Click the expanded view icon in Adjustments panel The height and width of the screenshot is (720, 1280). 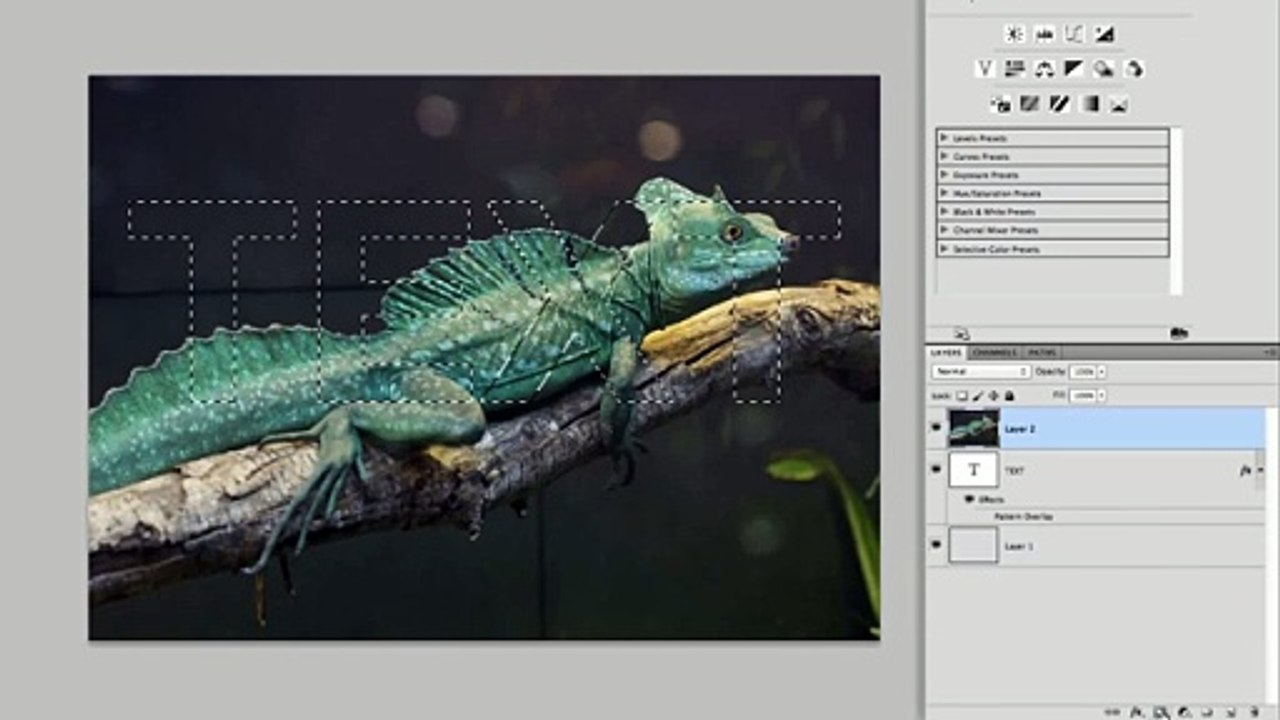(961, 333)
